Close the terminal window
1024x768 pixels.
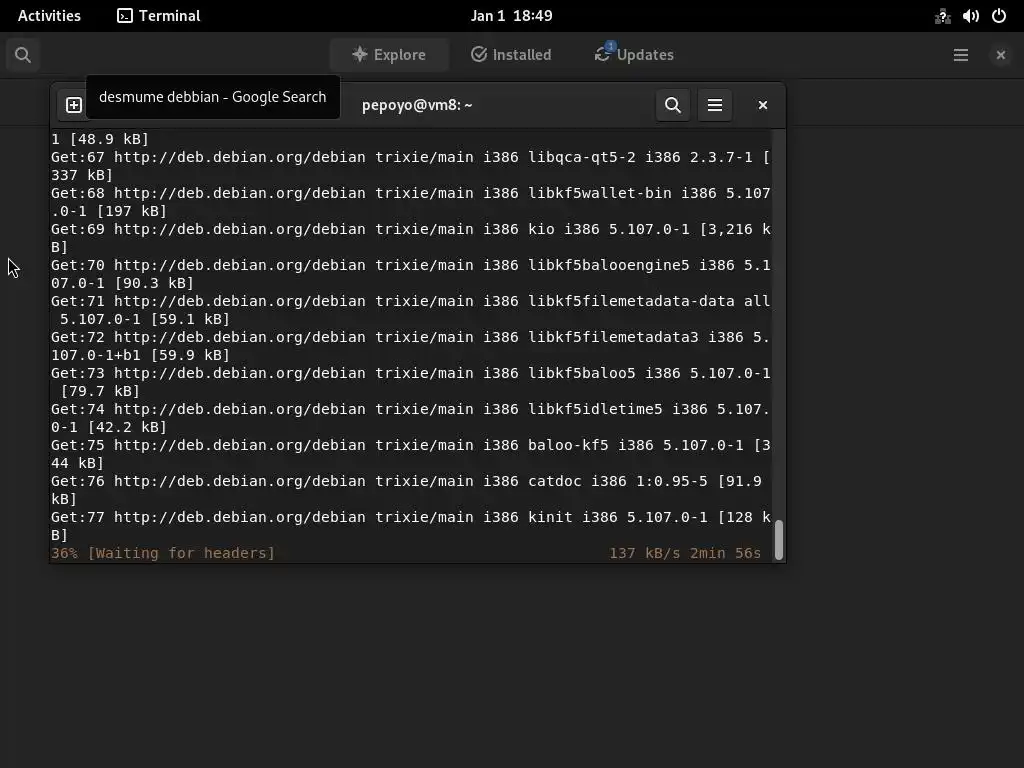click(x=762, y=105)
